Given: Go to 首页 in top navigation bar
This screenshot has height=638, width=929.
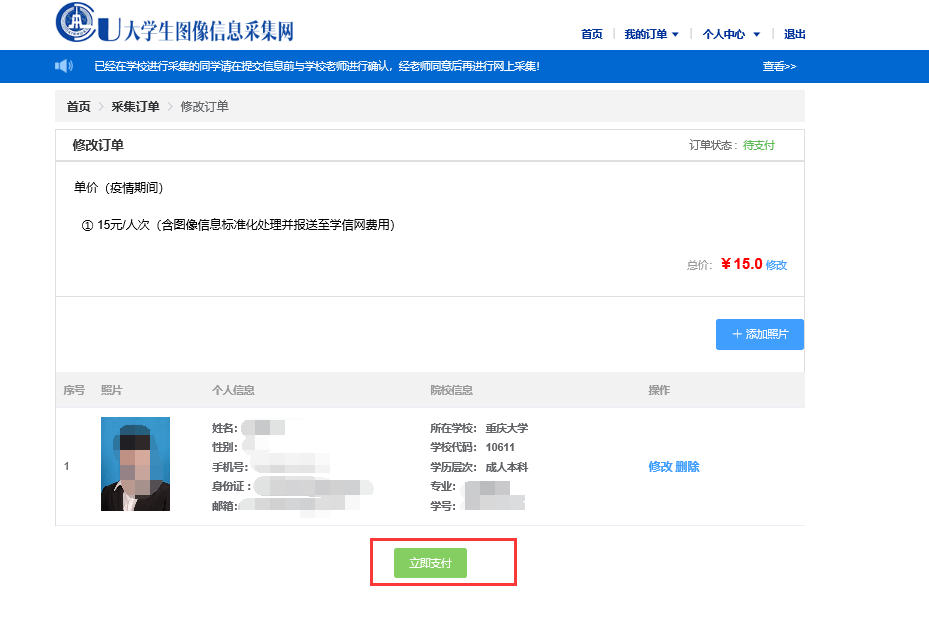Looking at the screenshot, I should (x=592, y=34).
